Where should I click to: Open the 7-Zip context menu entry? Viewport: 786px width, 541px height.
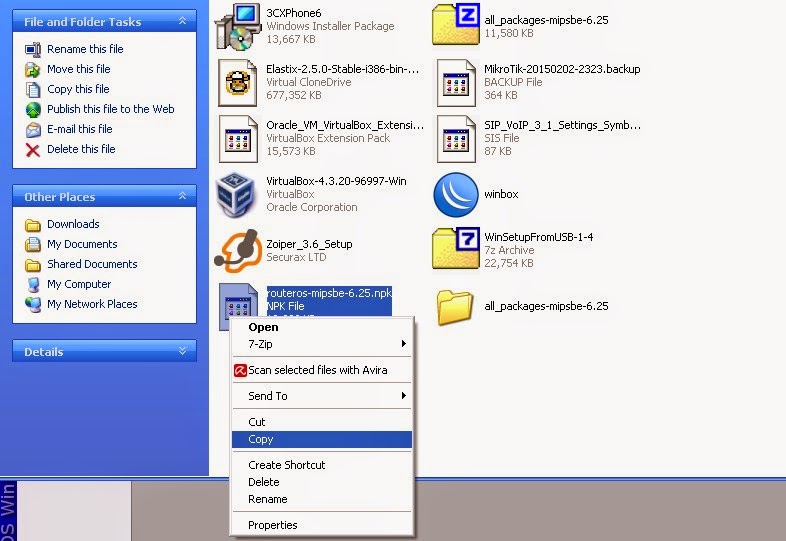click(322, 344)
